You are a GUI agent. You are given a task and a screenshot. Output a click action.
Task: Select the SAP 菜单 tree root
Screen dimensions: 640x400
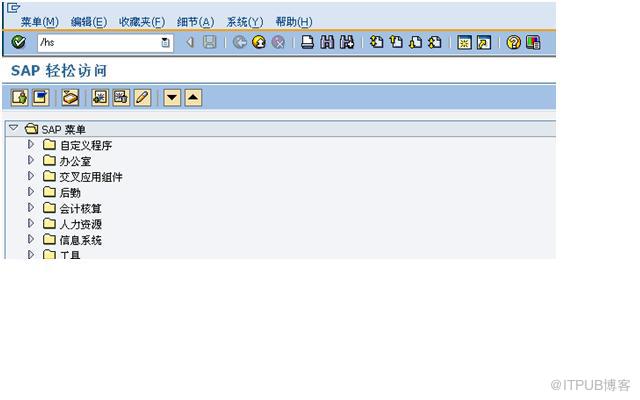(x=63, y=129)
